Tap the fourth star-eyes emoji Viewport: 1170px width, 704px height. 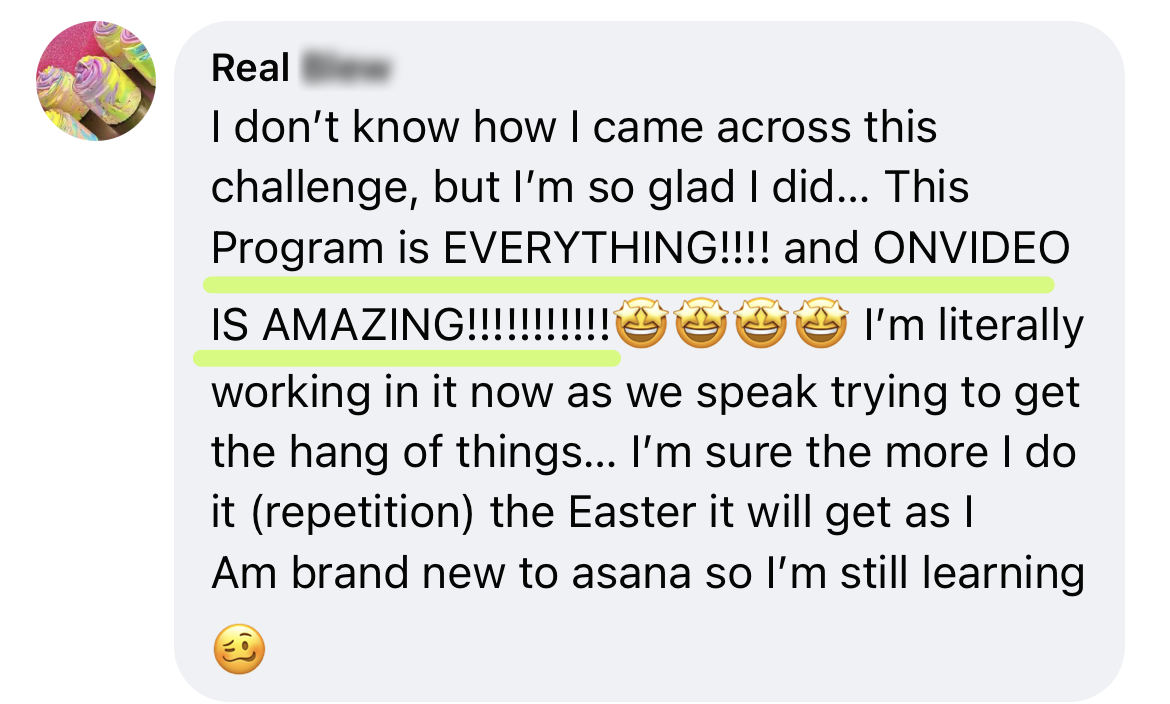tap(821, 323)
